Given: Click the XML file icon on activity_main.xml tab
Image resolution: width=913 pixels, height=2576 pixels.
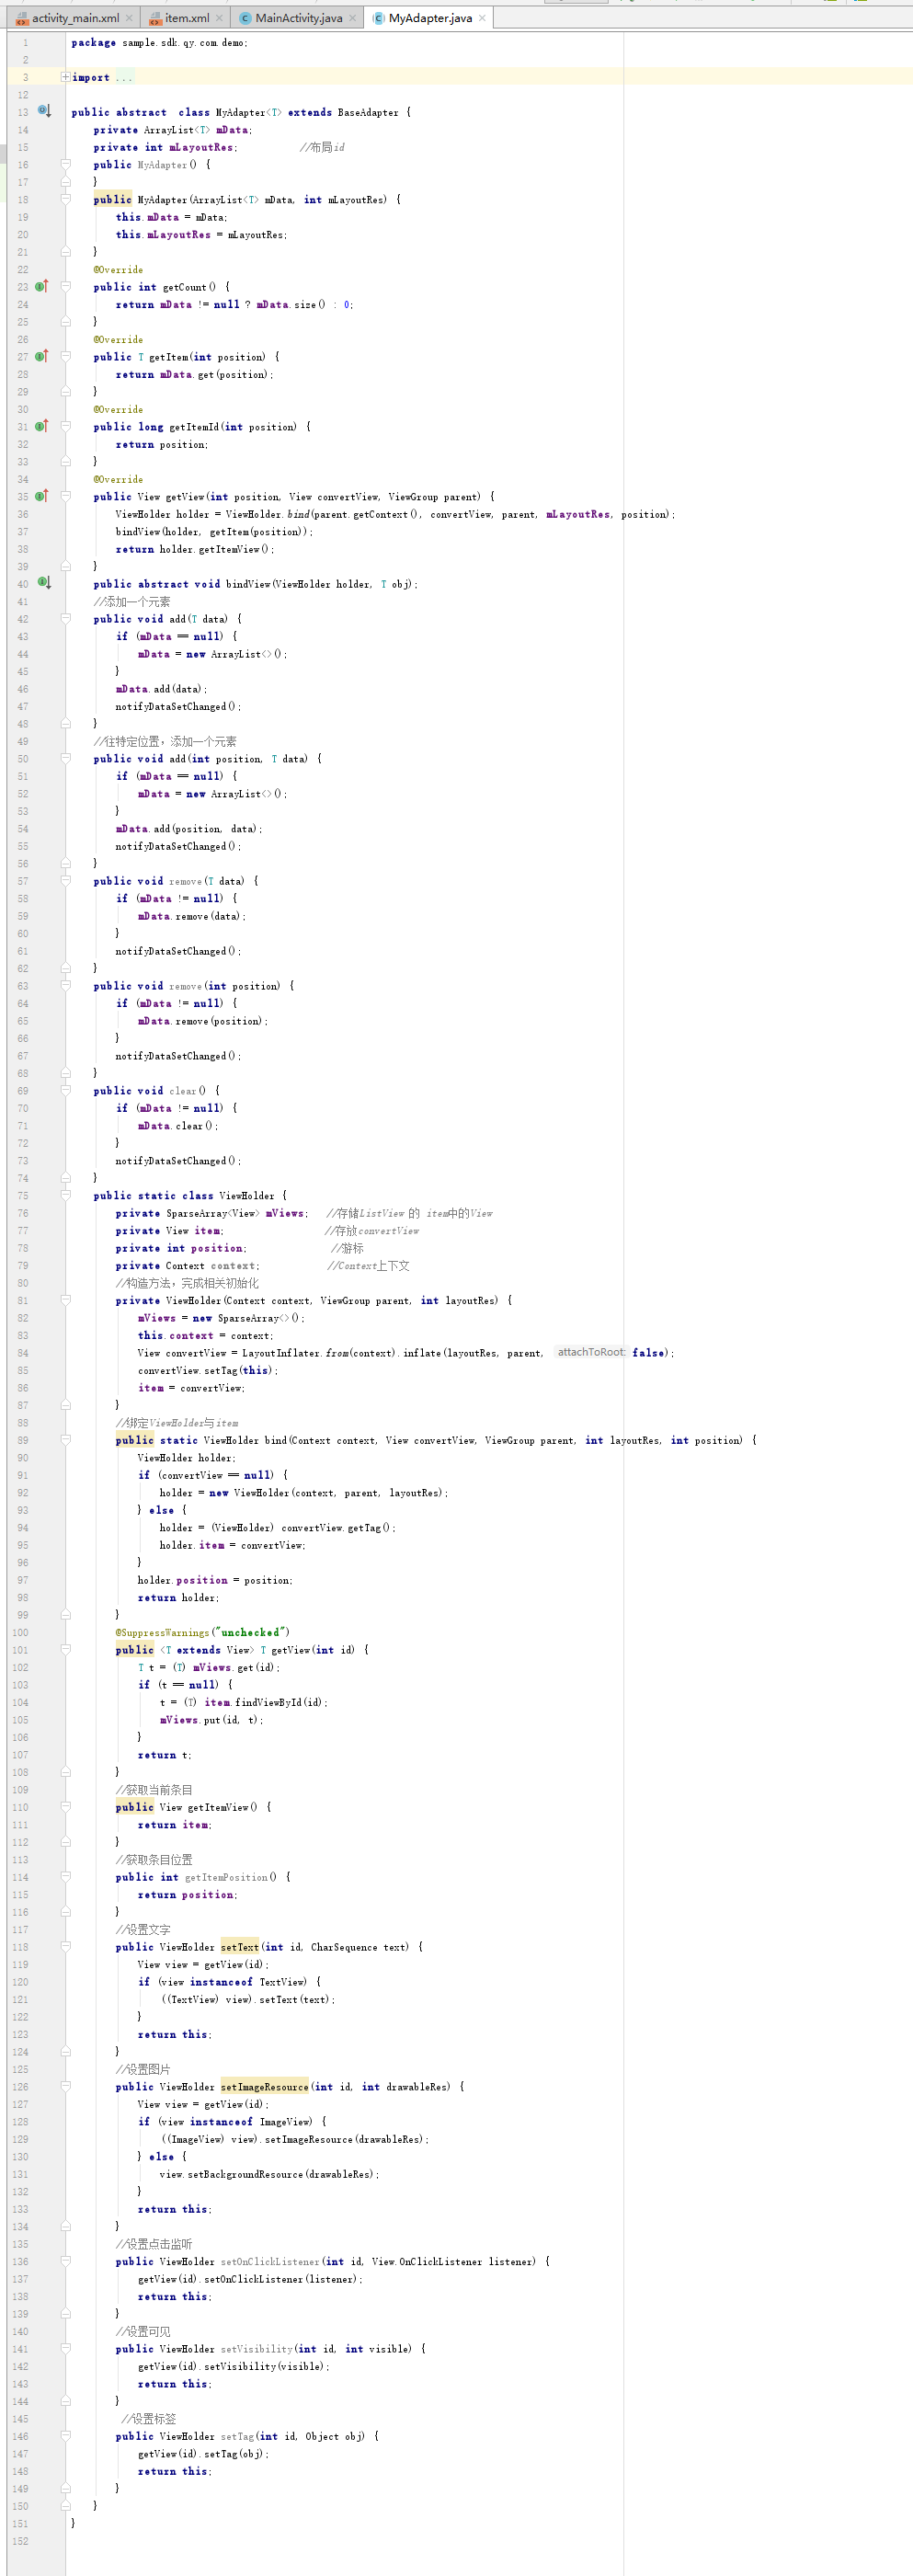Looking at the screenshot, I should tap(22, 18).
